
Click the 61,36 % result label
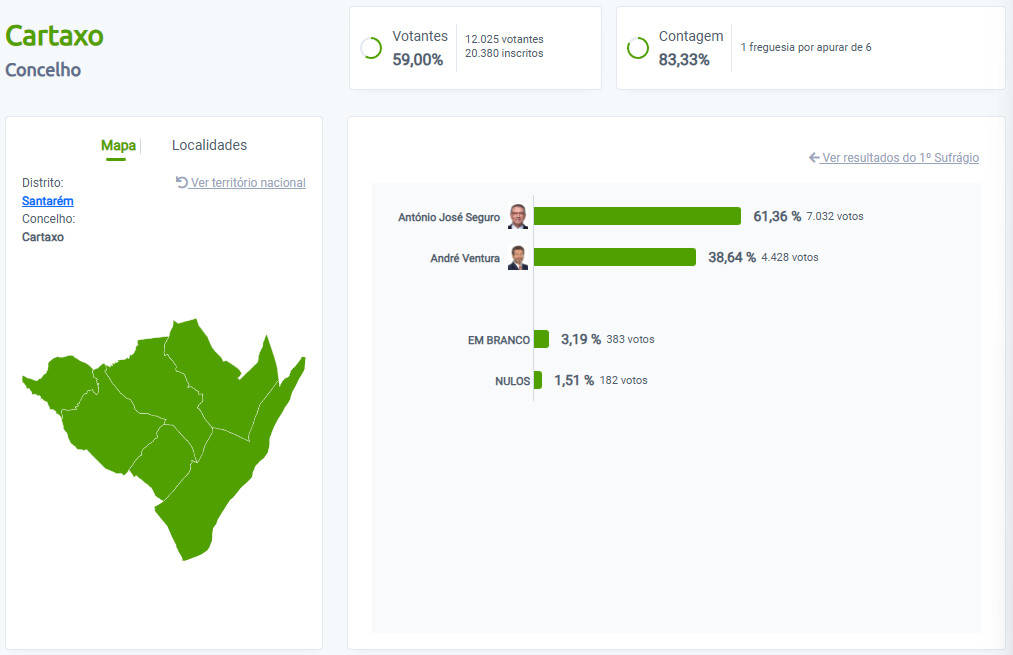[x=777, y=216]
